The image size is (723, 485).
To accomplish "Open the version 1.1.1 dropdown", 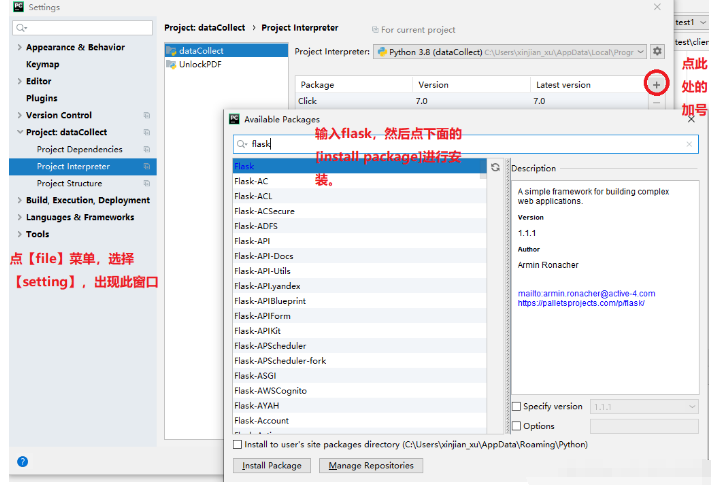I will pos(644,407).
